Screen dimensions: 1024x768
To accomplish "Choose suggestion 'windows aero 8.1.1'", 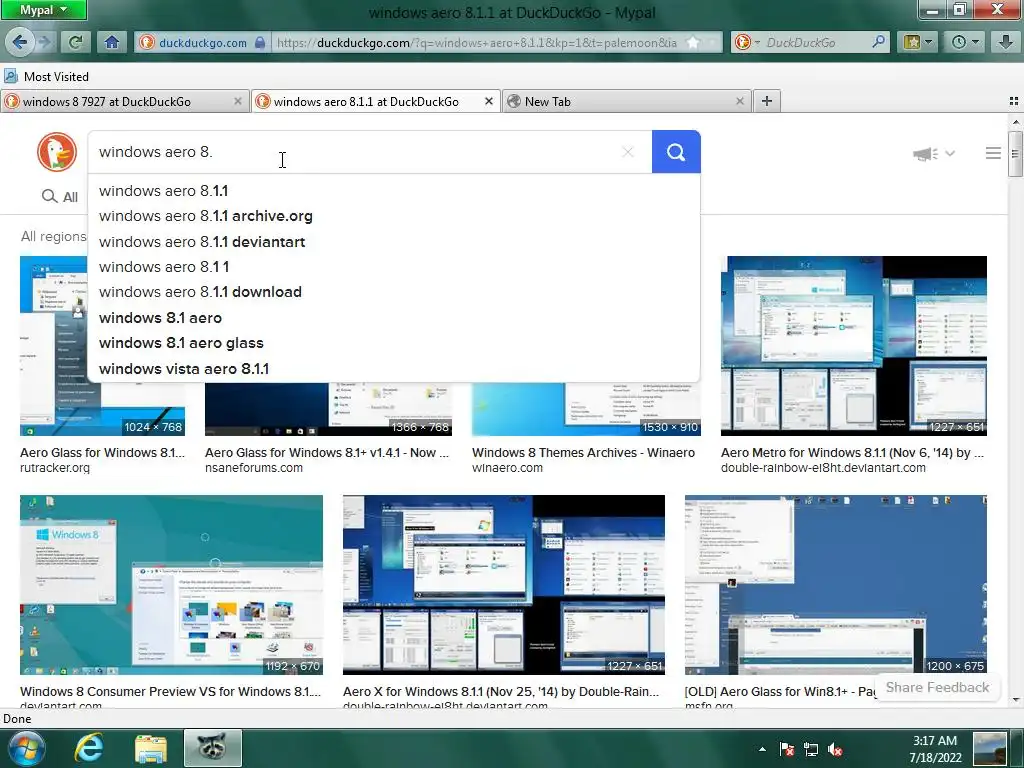I will 394,191.
